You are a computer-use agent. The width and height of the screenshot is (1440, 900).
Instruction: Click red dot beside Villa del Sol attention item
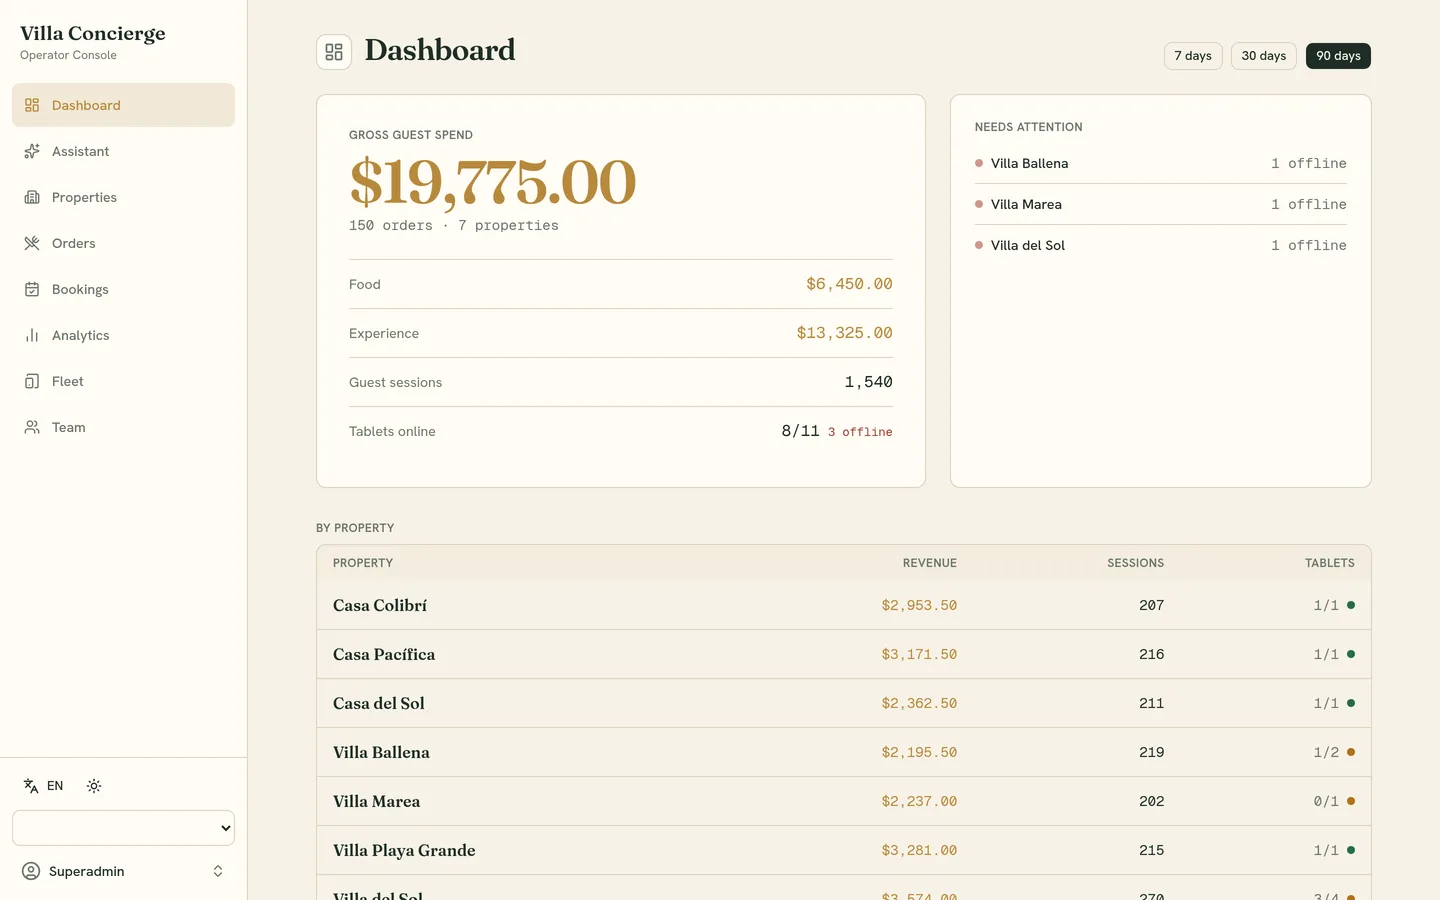(x=979, y=245)
